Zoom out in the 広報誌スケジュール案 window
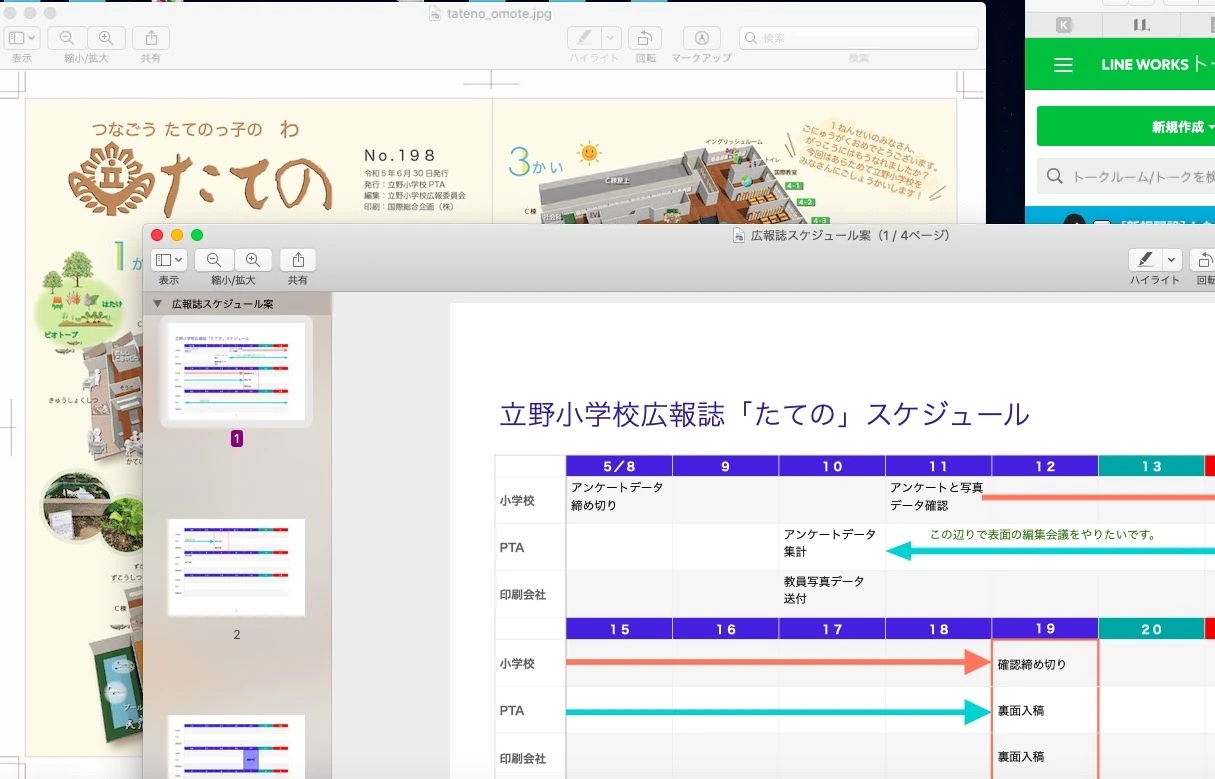1215x779 pixels. tap(214, 260)
